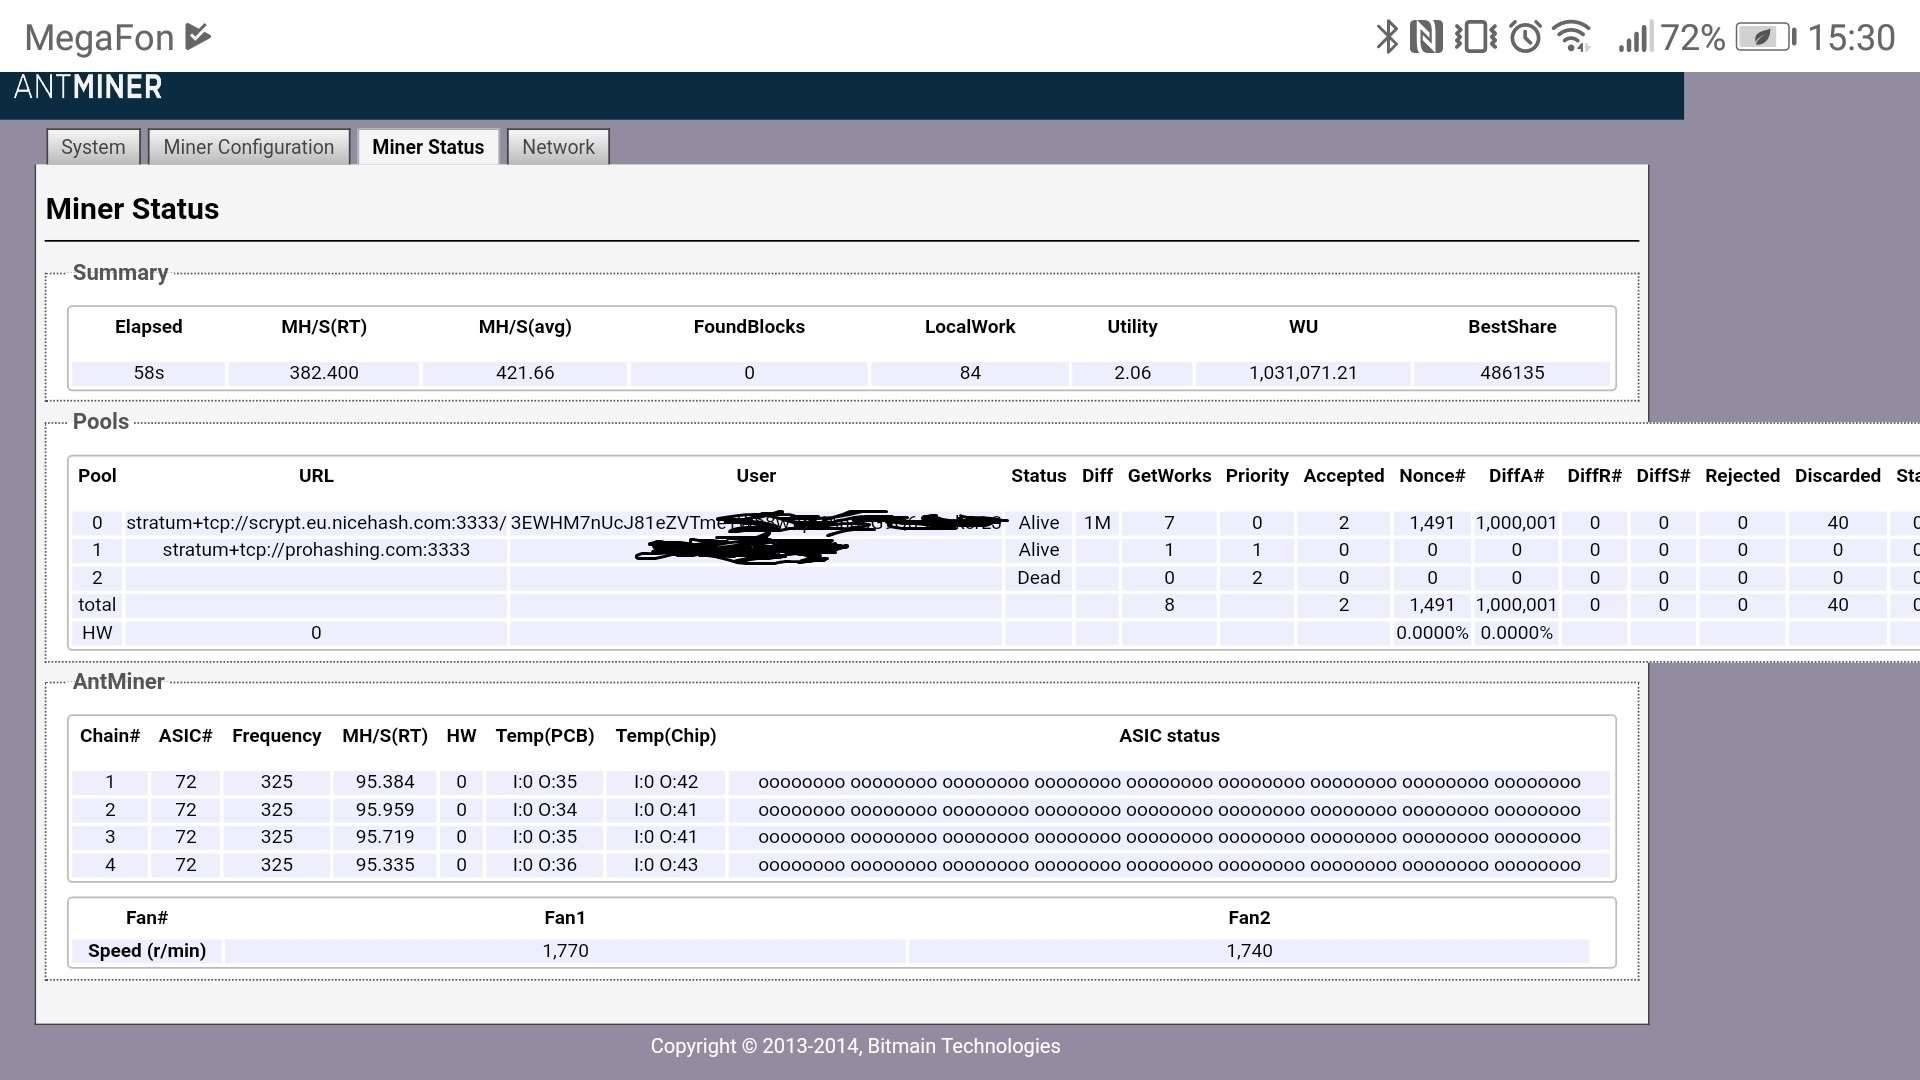Tap the Wi-Fi status icon
The width and height of the screenshot is (1920, 1080).
coord(1572,37)
